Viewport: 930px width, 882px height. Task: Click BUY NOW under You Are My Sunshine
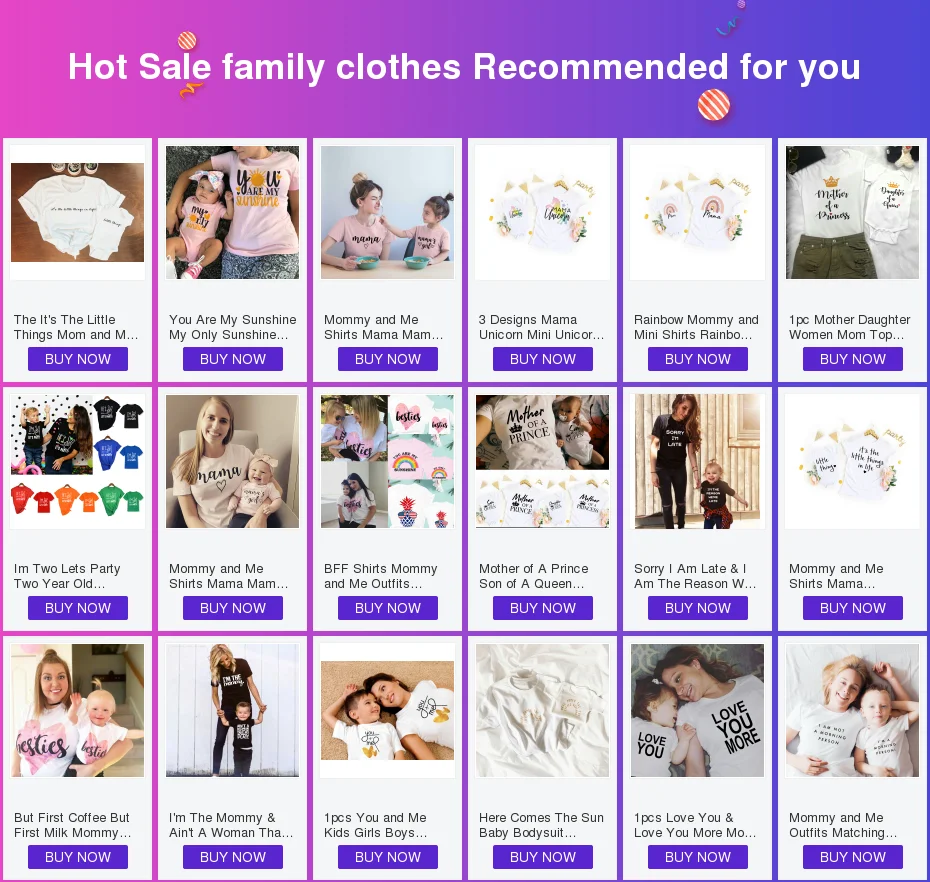(x=232, y=359)
